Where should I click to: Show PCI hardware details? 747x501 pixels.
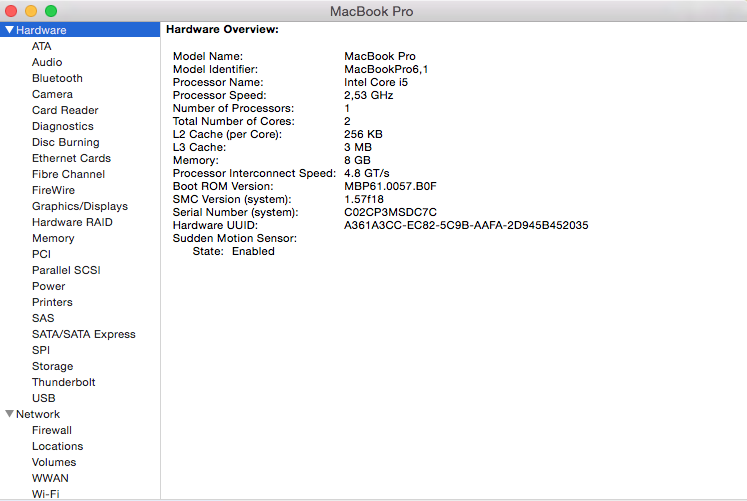click(x=41, y=254)
